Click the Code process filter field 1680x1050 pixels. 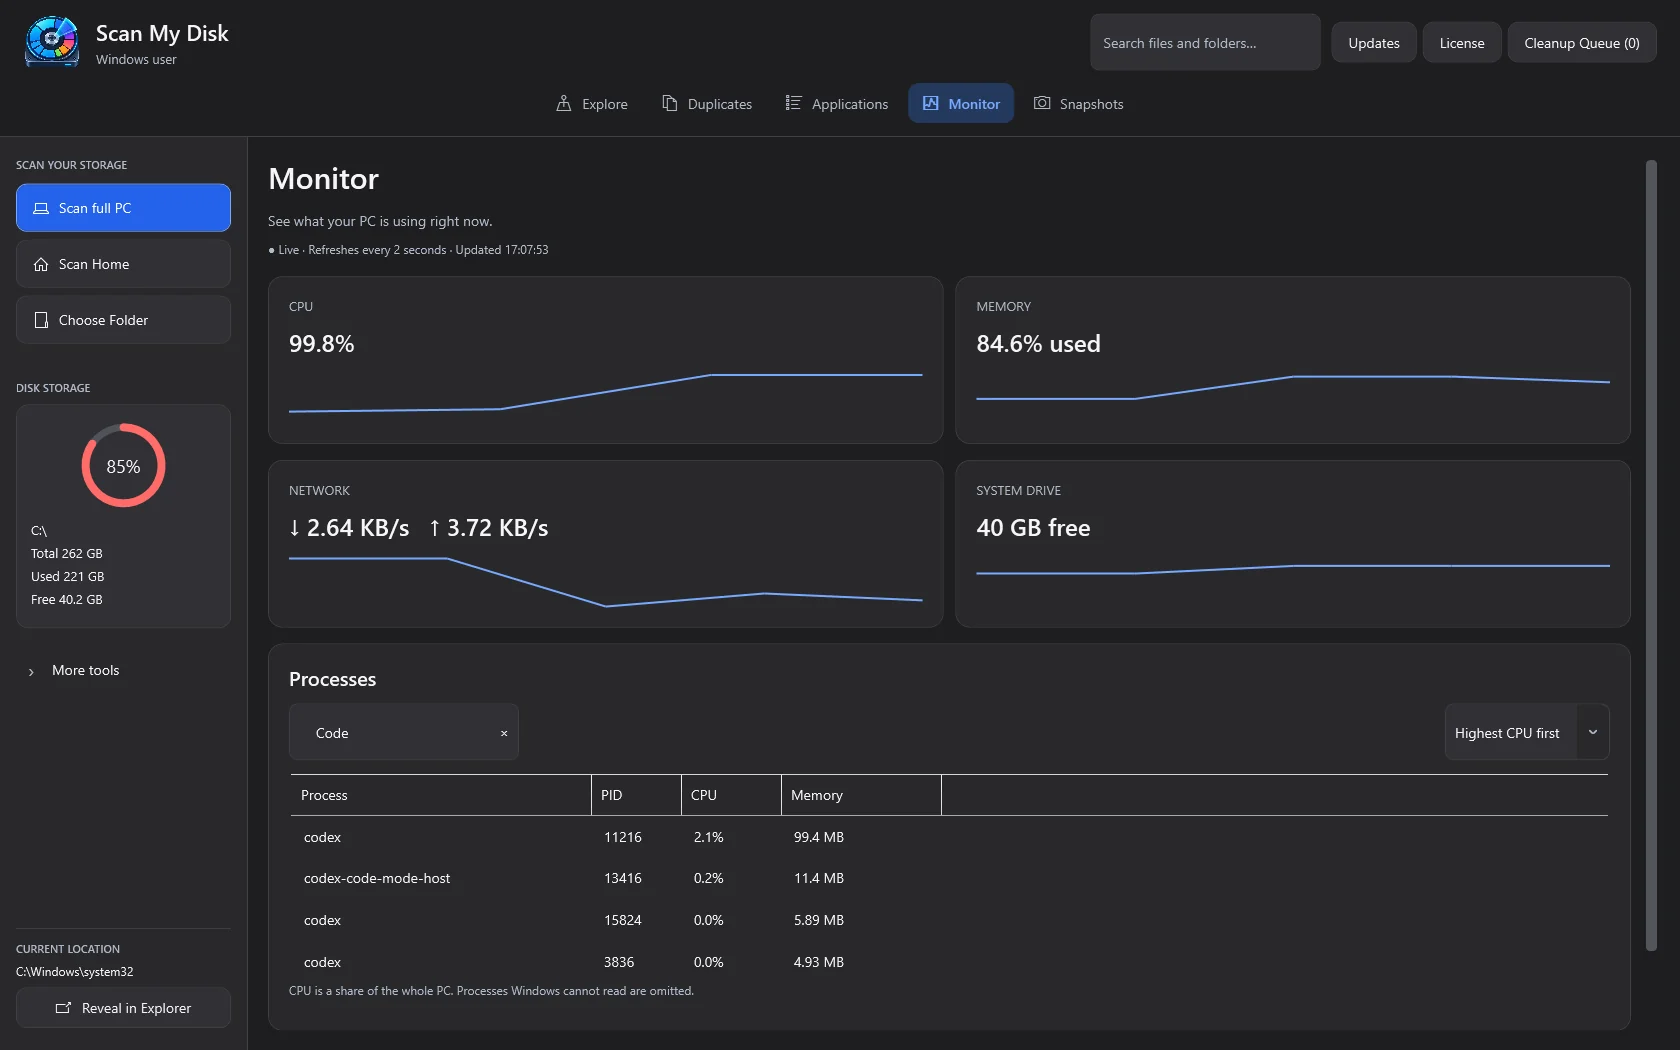pos(404,732)
